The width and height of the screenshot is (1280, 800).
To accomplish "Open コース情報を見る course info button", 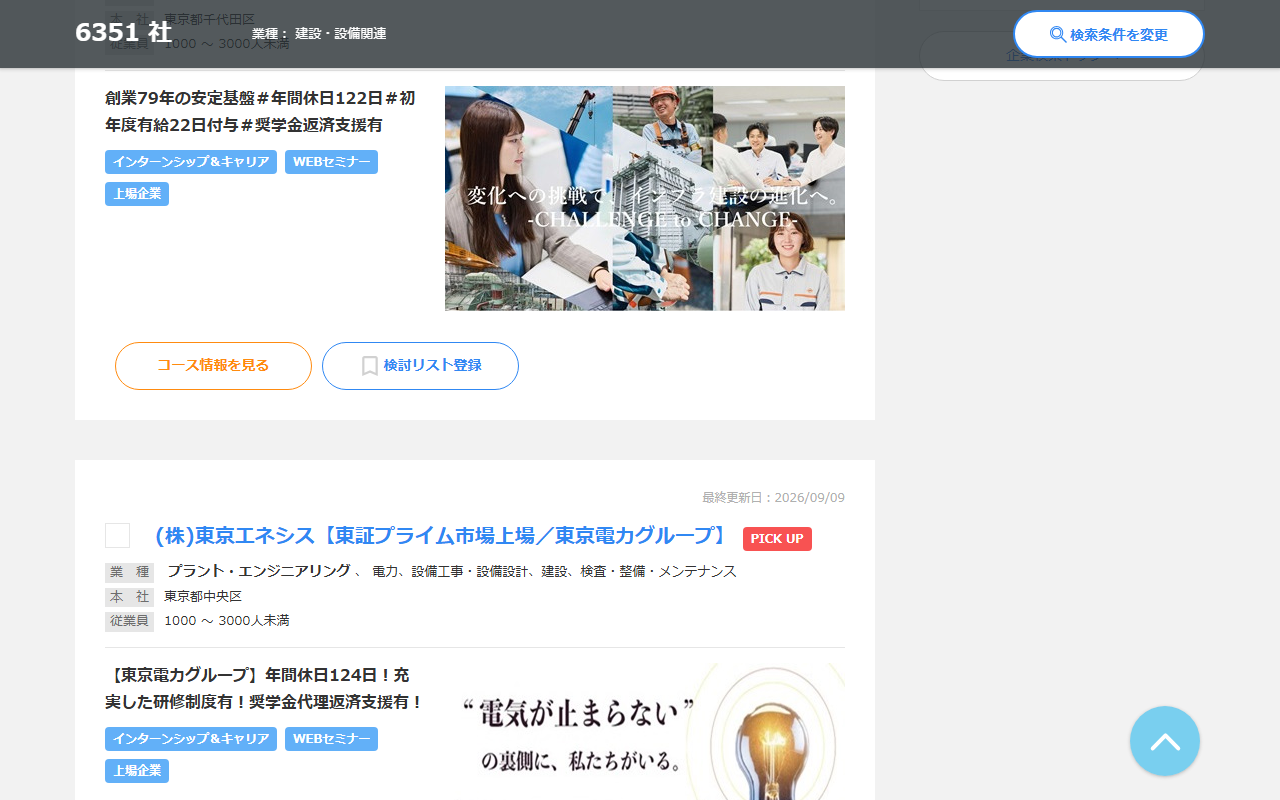I will coord(213,366).
